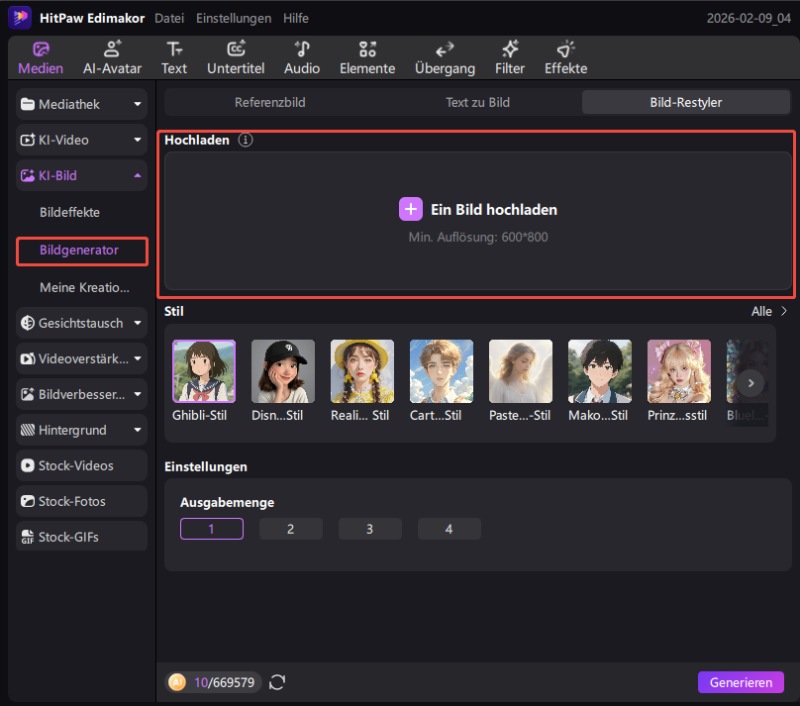The width and height of the screenshot is (800, 706).
Task: Open the Untertitel toolbar section
Action: tap(235, 58)
